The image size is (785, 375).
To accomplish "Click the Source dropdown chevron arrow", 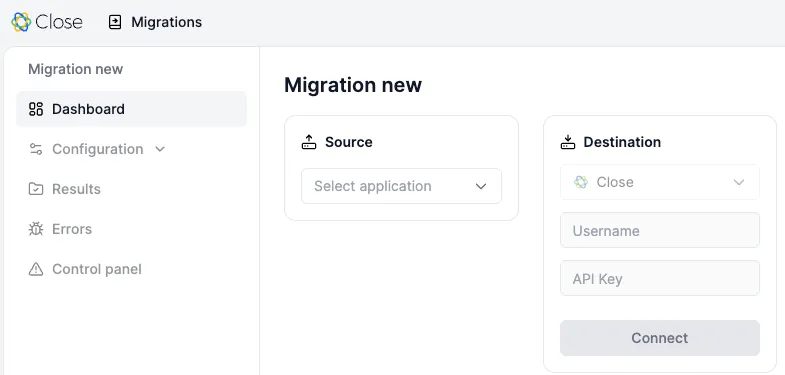I will (x=481, y=186).
